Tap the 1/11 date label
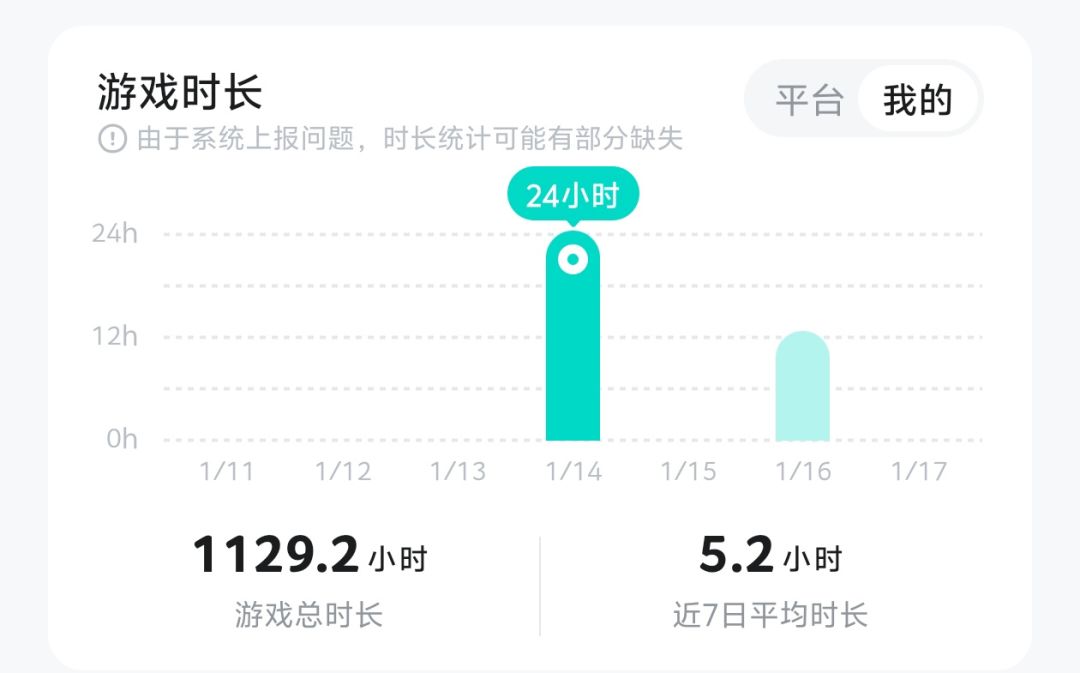This screenshot has width=1080, height=673. pos(227,471)
